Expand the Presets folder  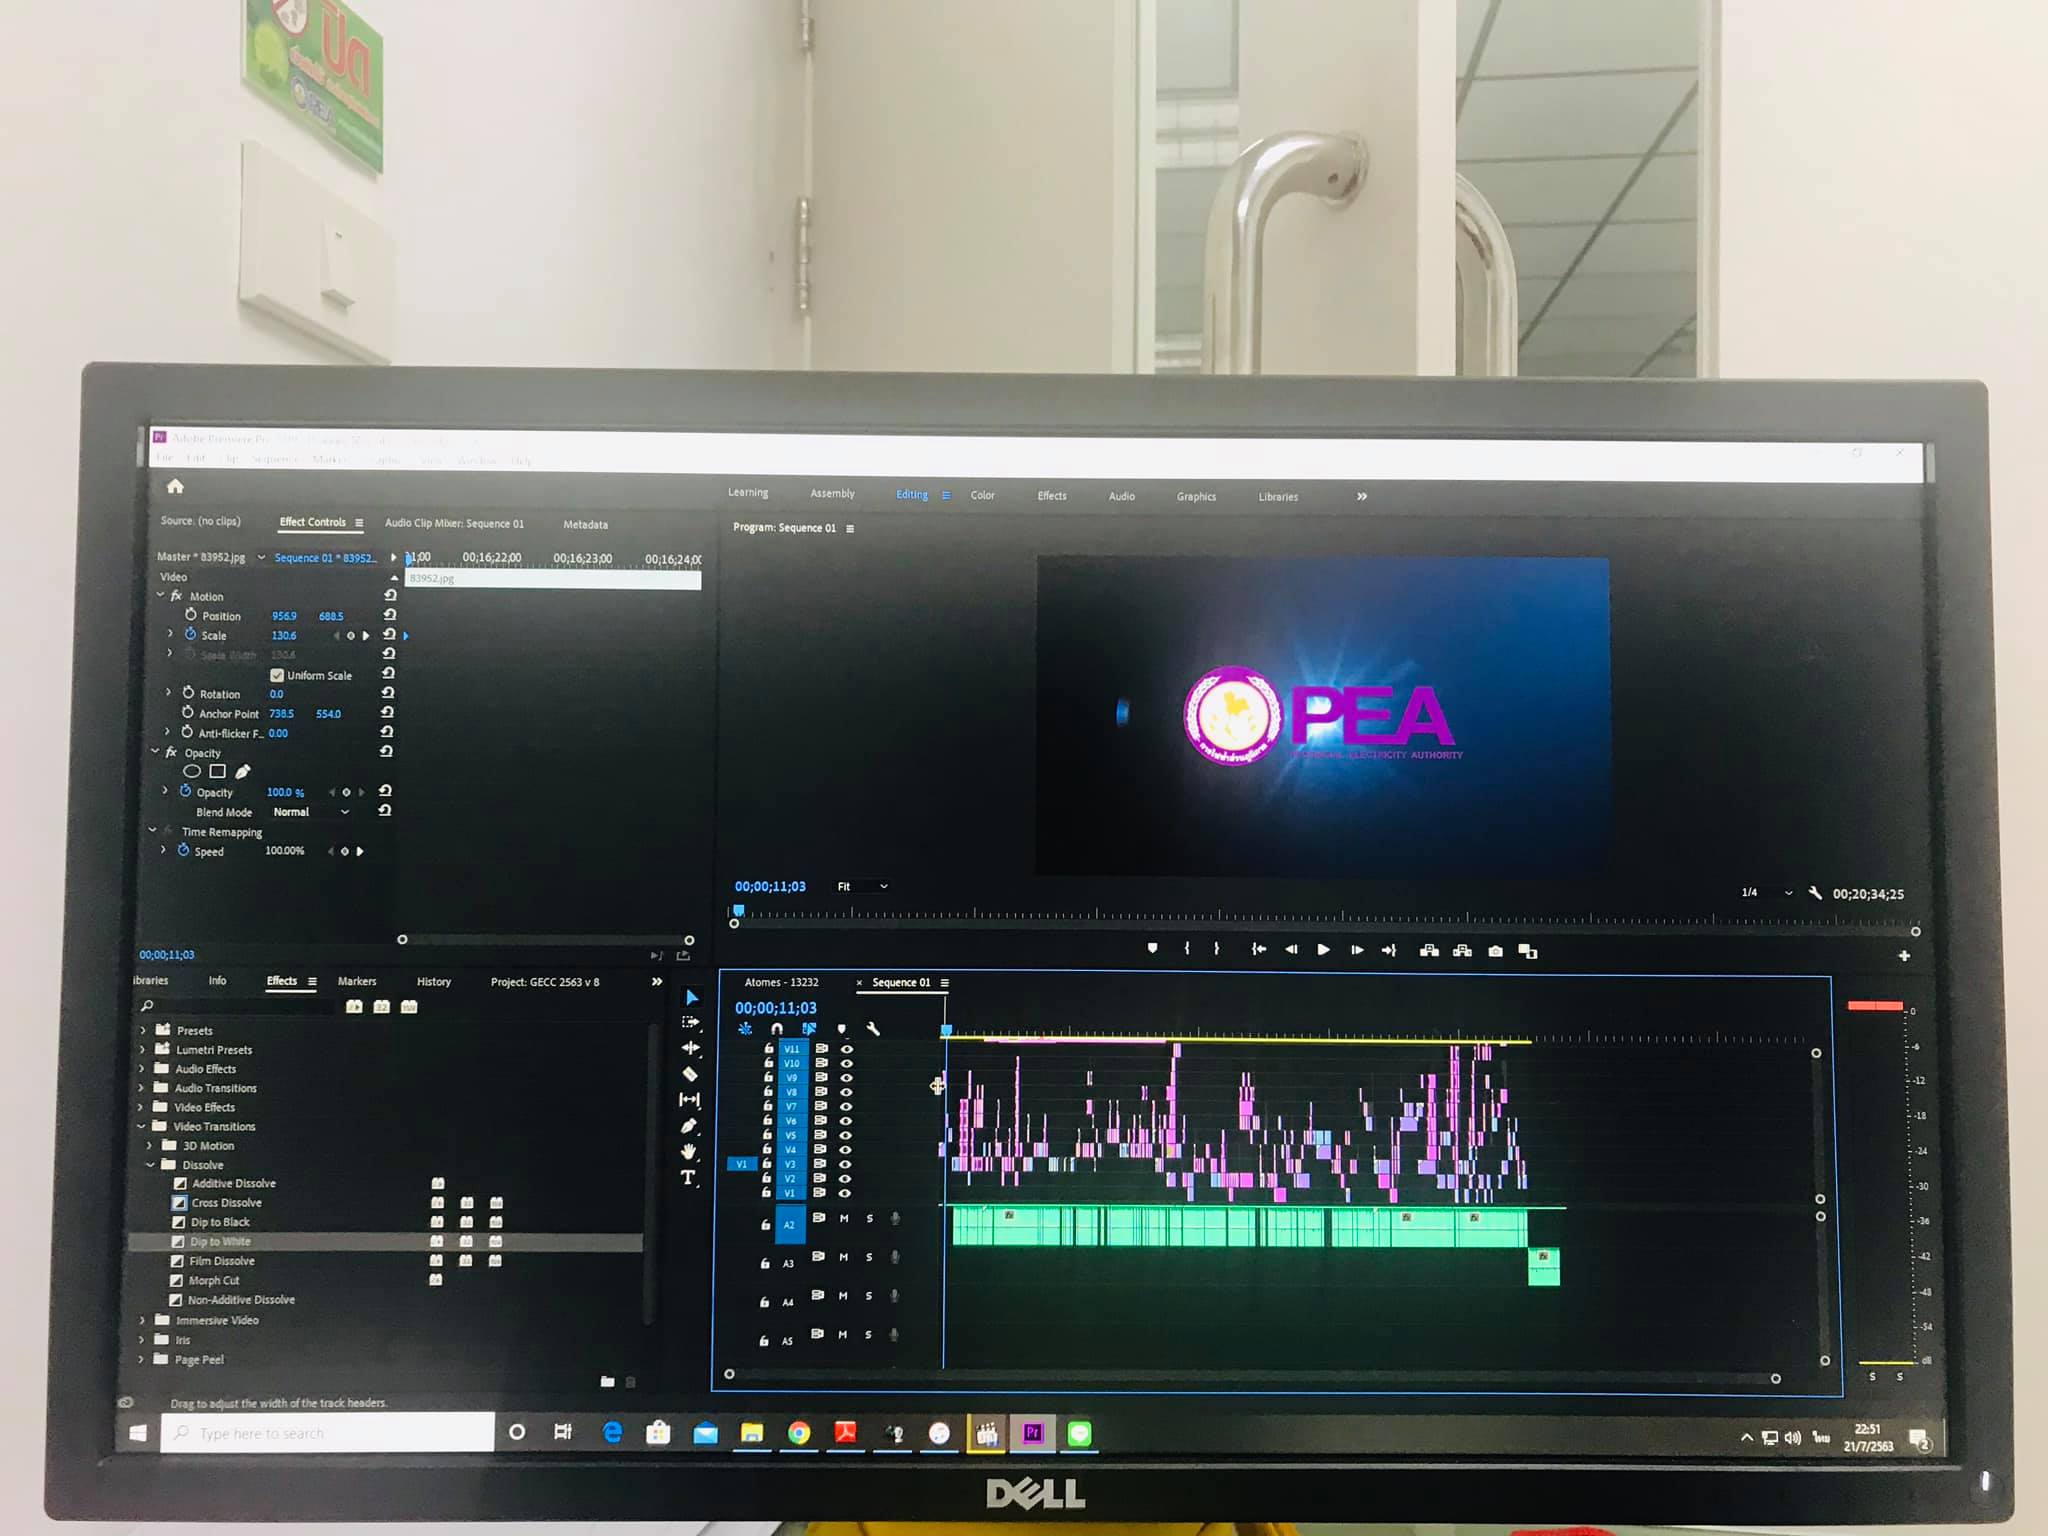[142, 1030]
